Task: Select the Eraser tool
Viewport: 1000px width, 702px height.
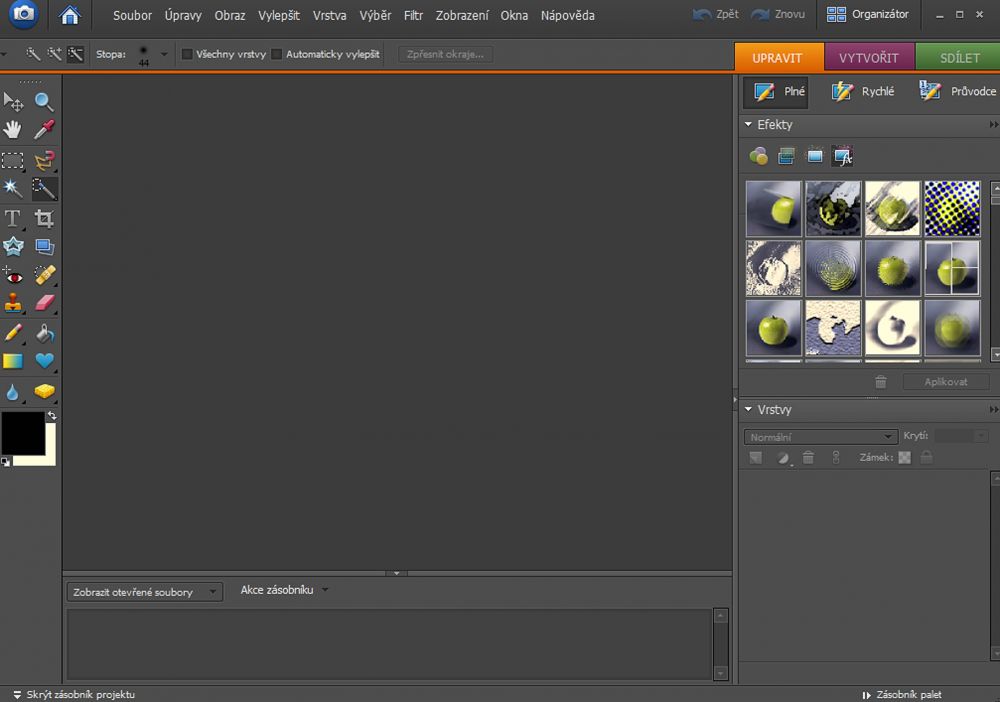Action: point(44,302)
